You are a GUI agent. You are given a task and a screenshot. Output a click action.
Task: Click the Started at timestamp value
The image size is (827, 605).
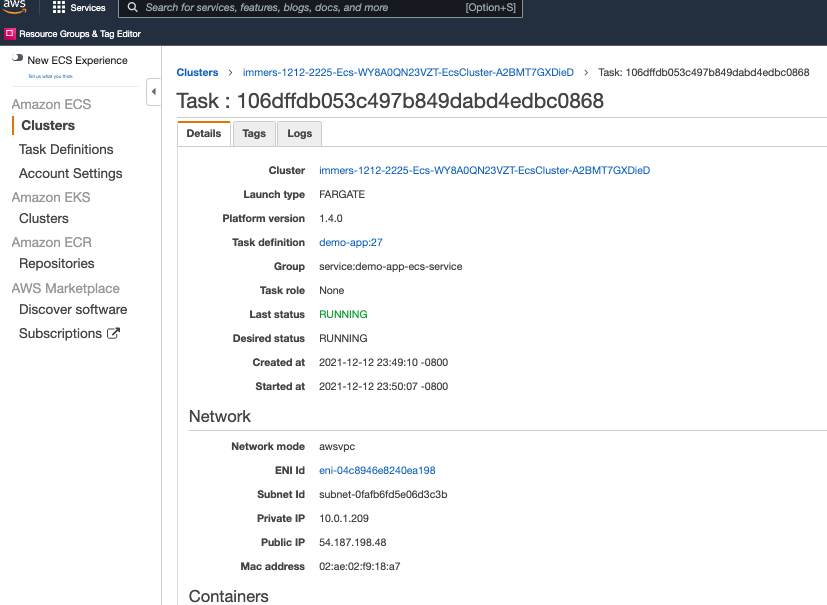[383, 387]
